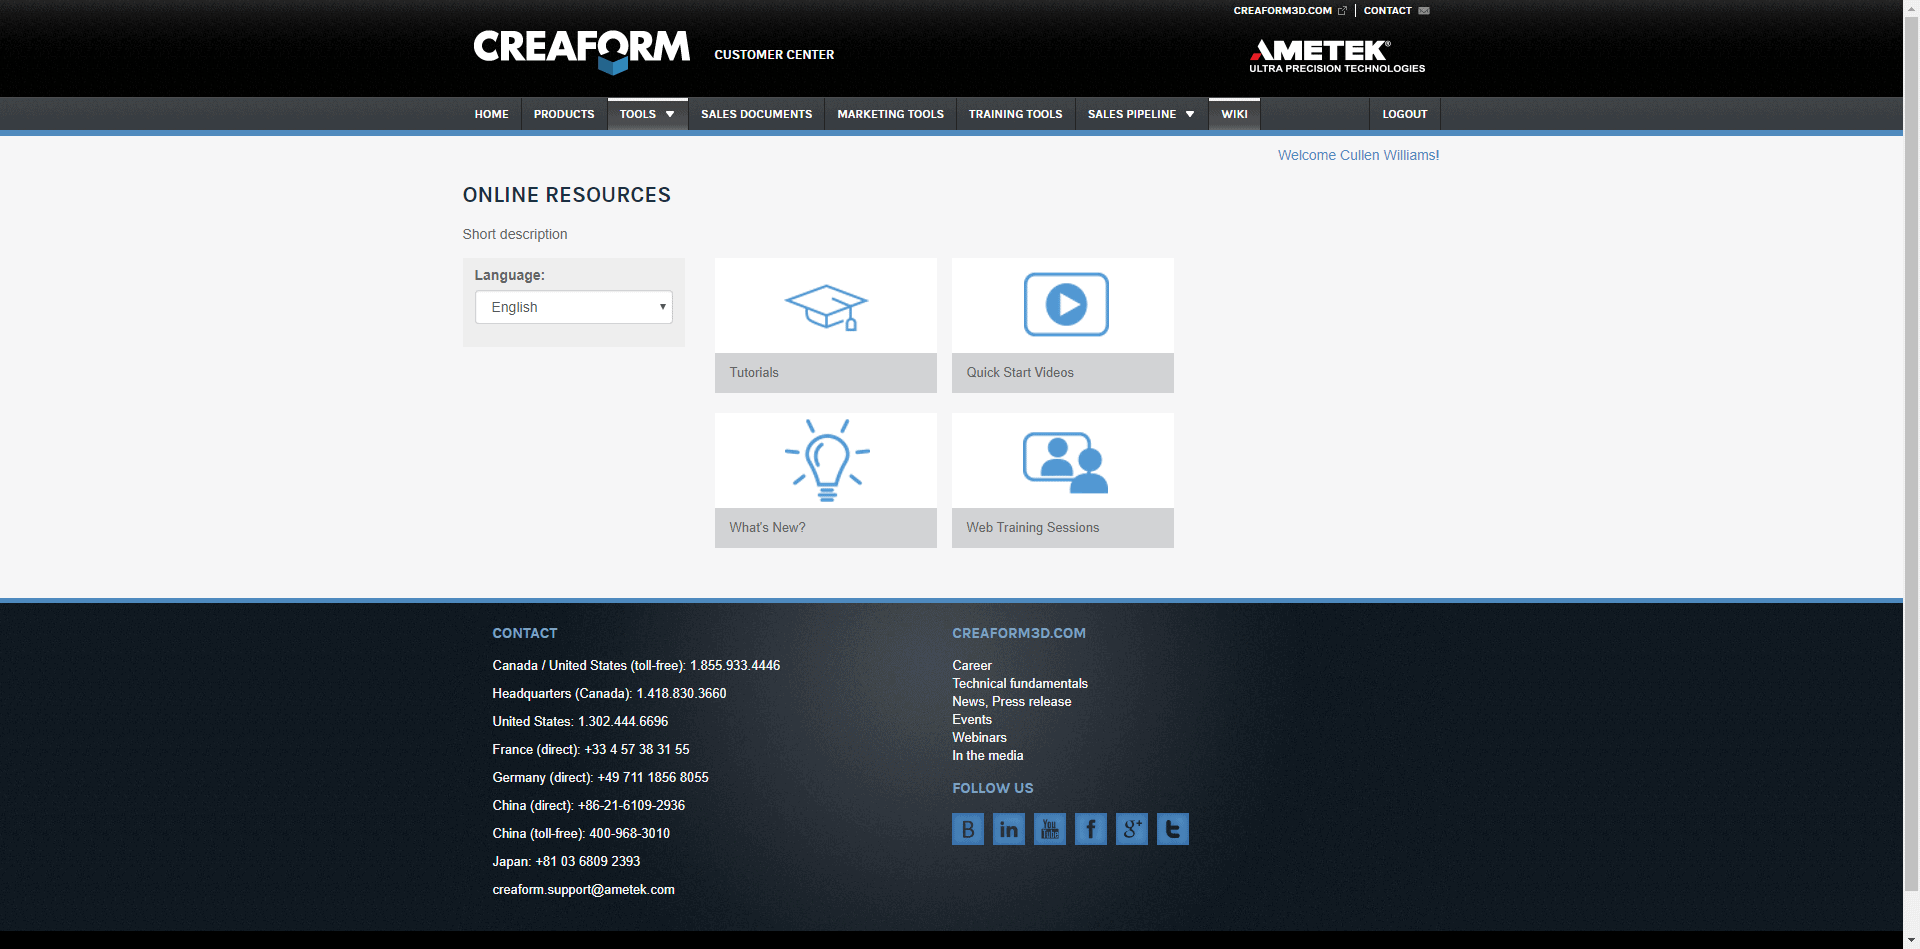Image resolution: width=1920 pixels, height=949 pixels.
Task: Open the Training Tools menu item
Action: [x=1015, y=114]
